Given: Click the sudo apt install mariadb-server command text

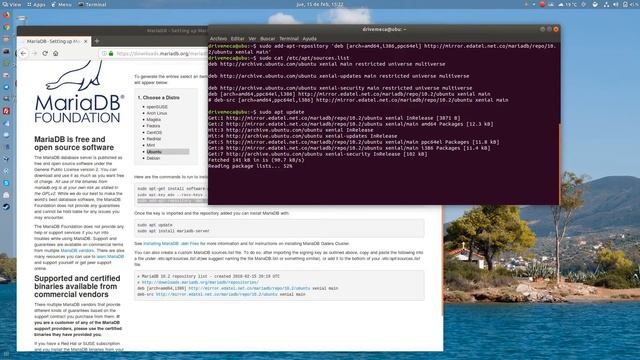Looking at the screenshot, I should pyautogui.click(x=173, y=231).
